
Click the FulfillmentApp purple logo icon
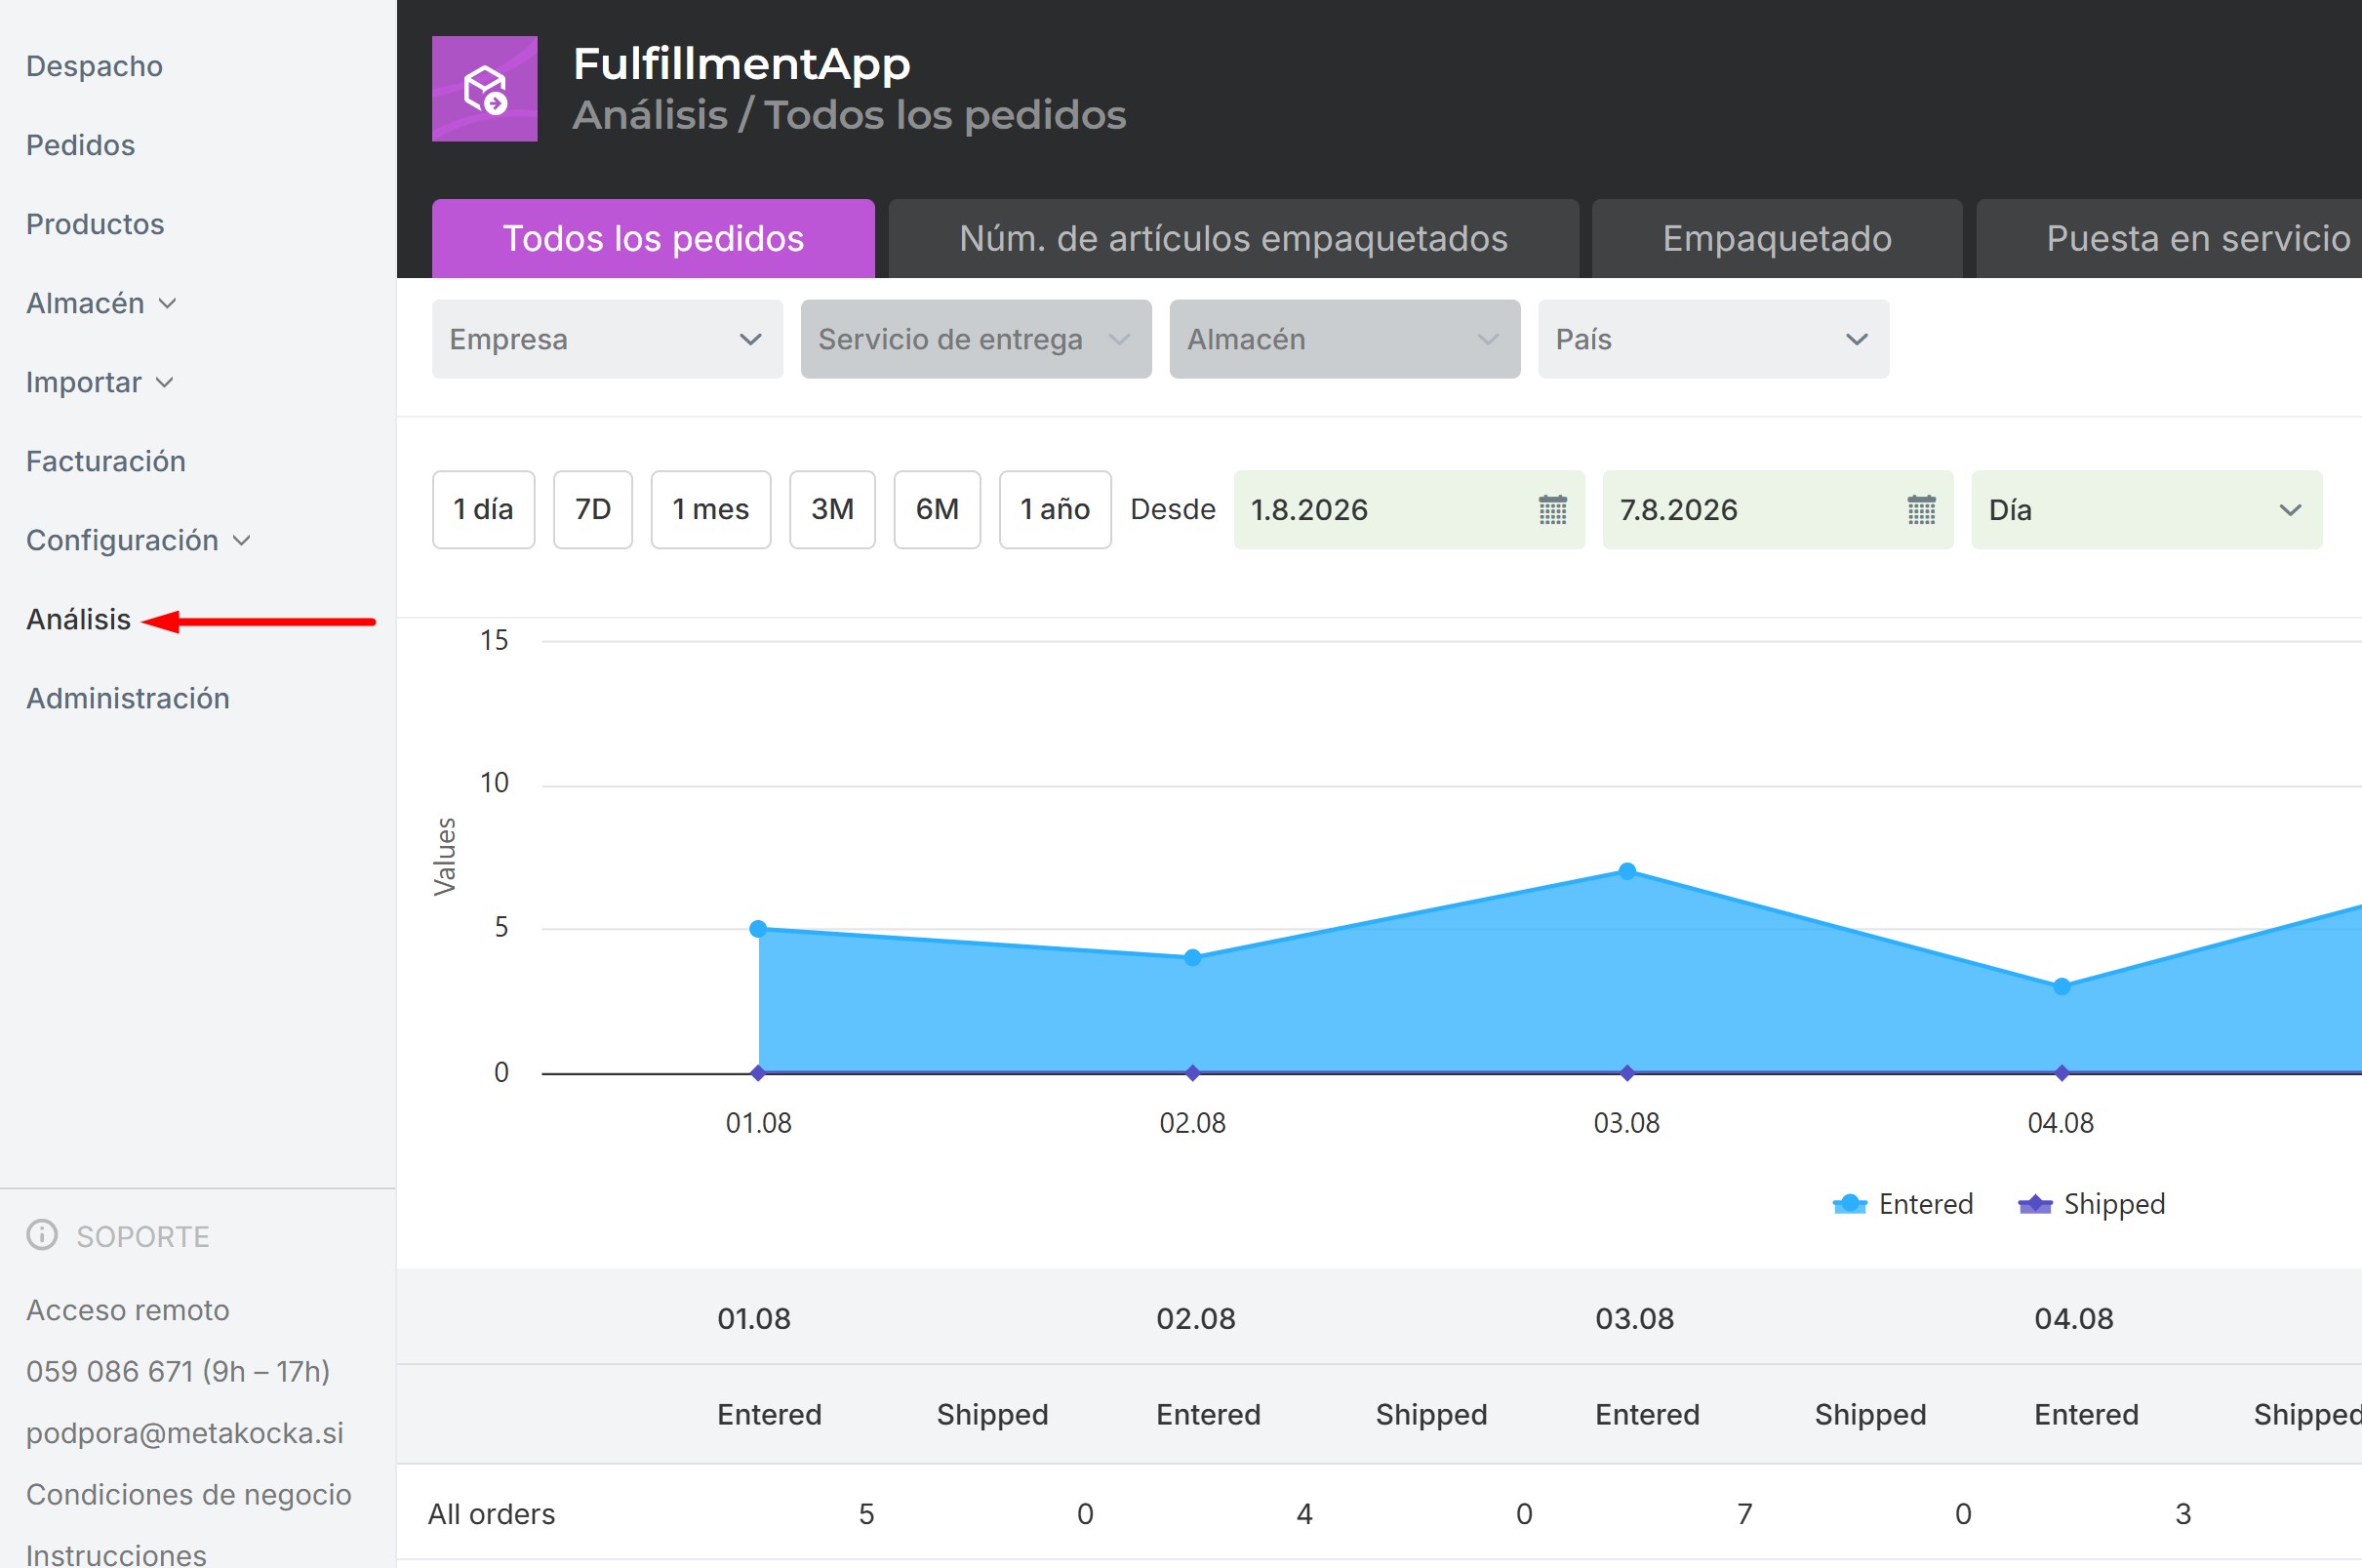click(x=484, y=89)
